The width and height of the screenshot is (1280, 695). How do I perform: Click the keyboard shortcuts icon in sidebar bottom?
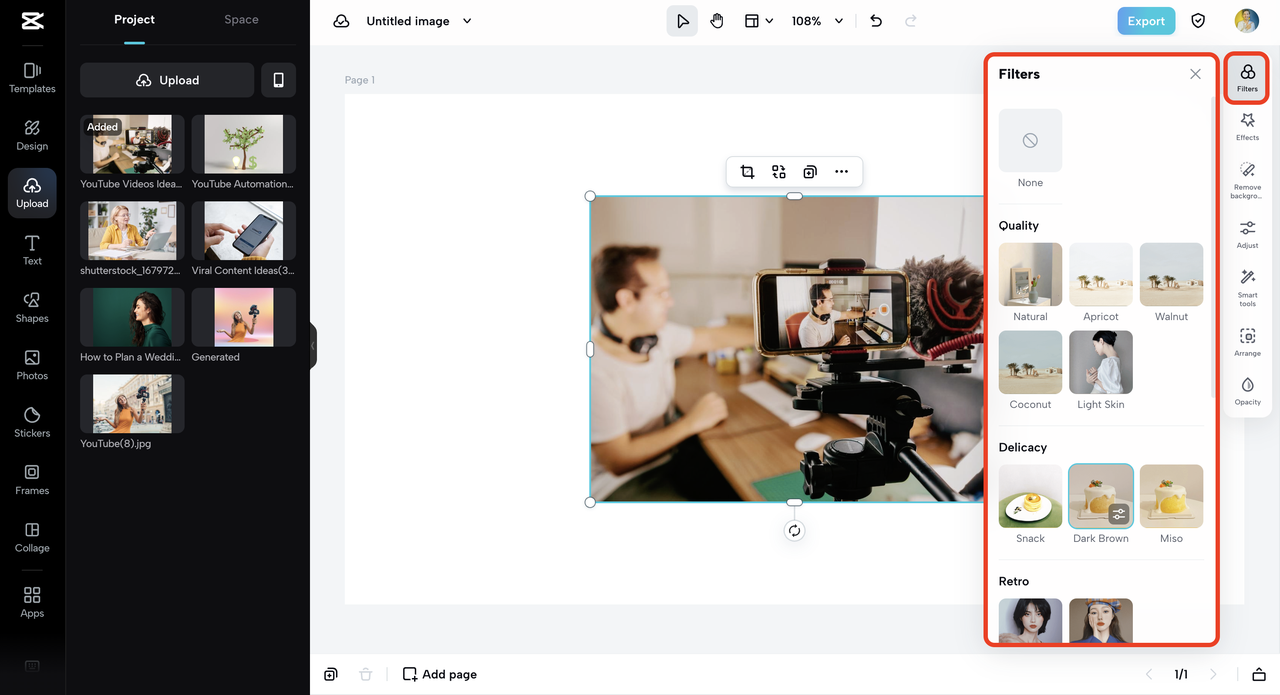click(32, 666)
